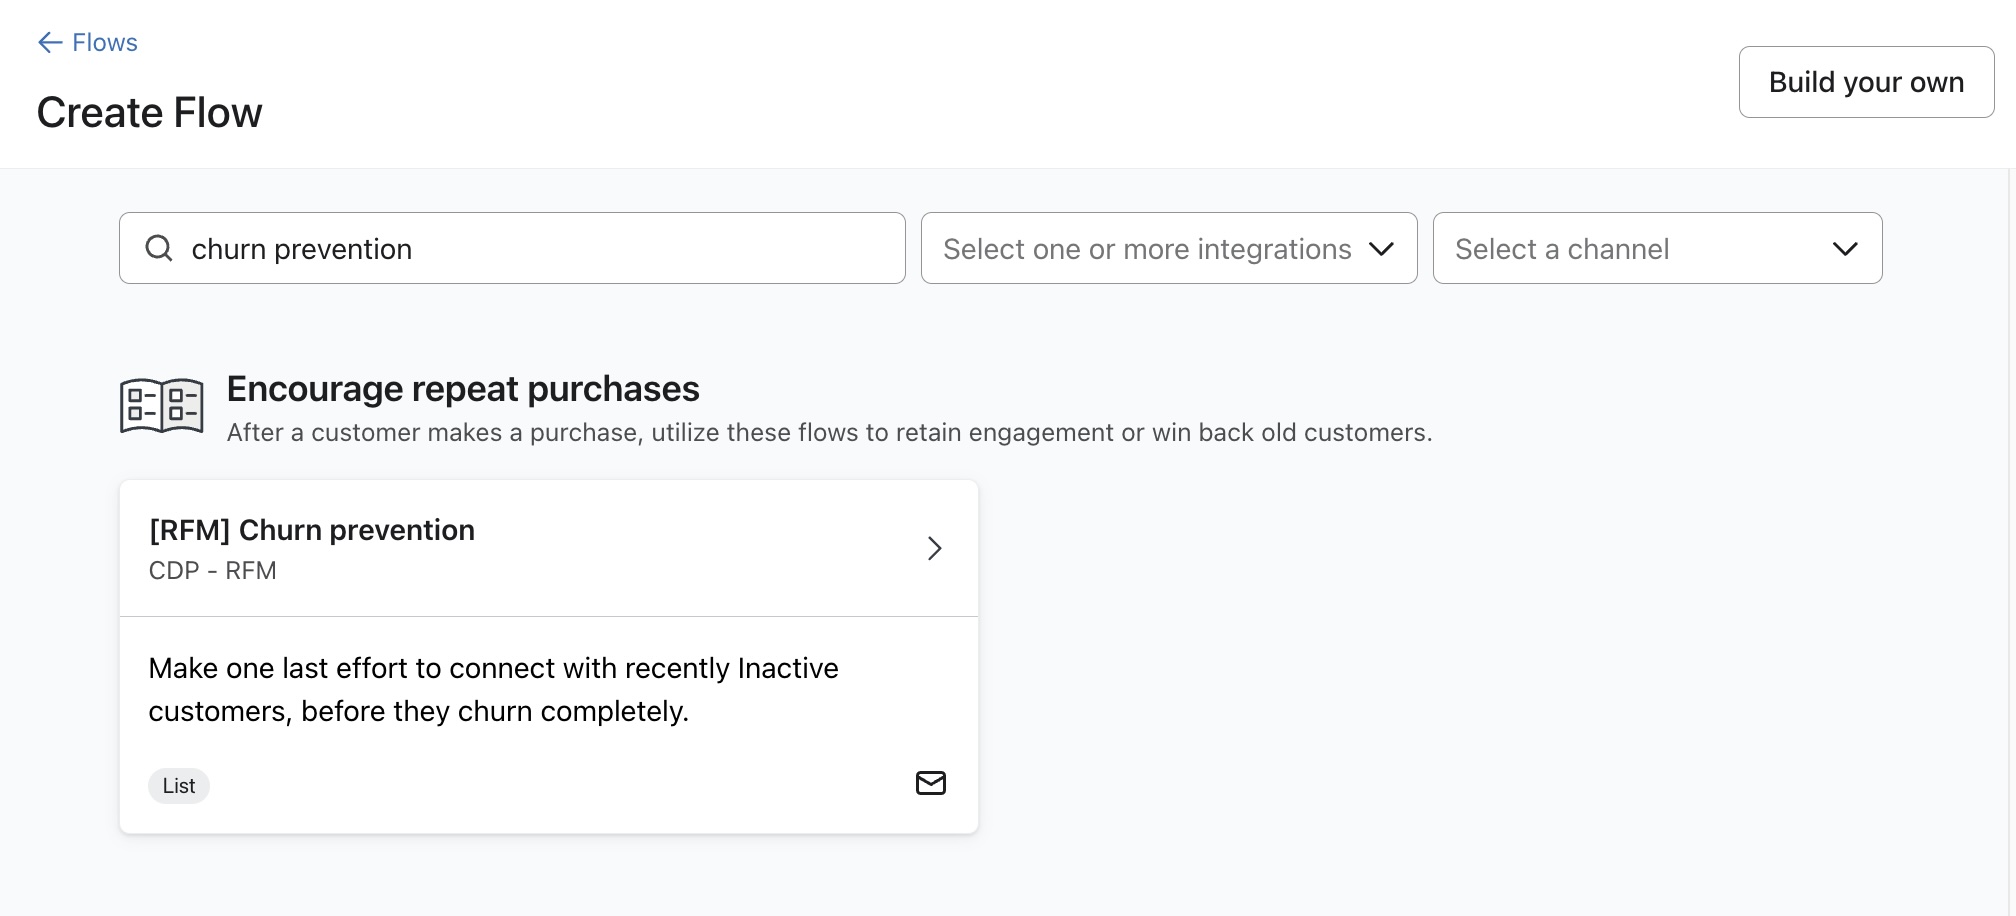The height and width of the screenshot is (916, 2016).
Task: Focus the search field containing churn prevention
Action: (540, 248)
